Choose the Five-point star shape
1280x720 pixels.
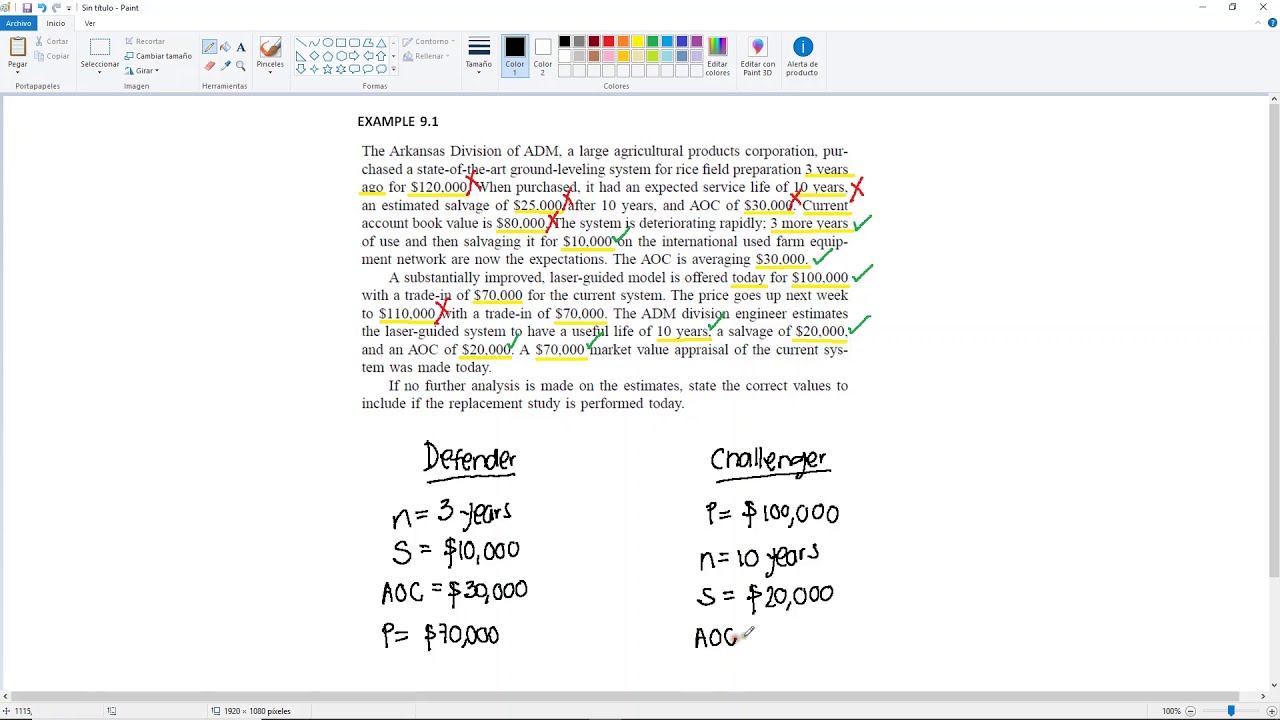click(328, 69)
